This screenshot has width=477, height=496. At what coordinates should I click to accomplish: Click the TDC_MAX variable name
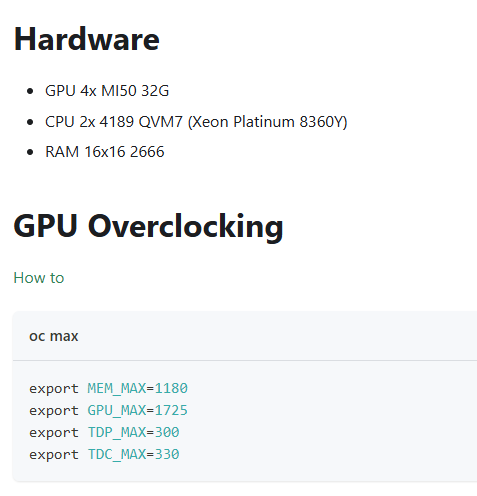pos(117,454)
